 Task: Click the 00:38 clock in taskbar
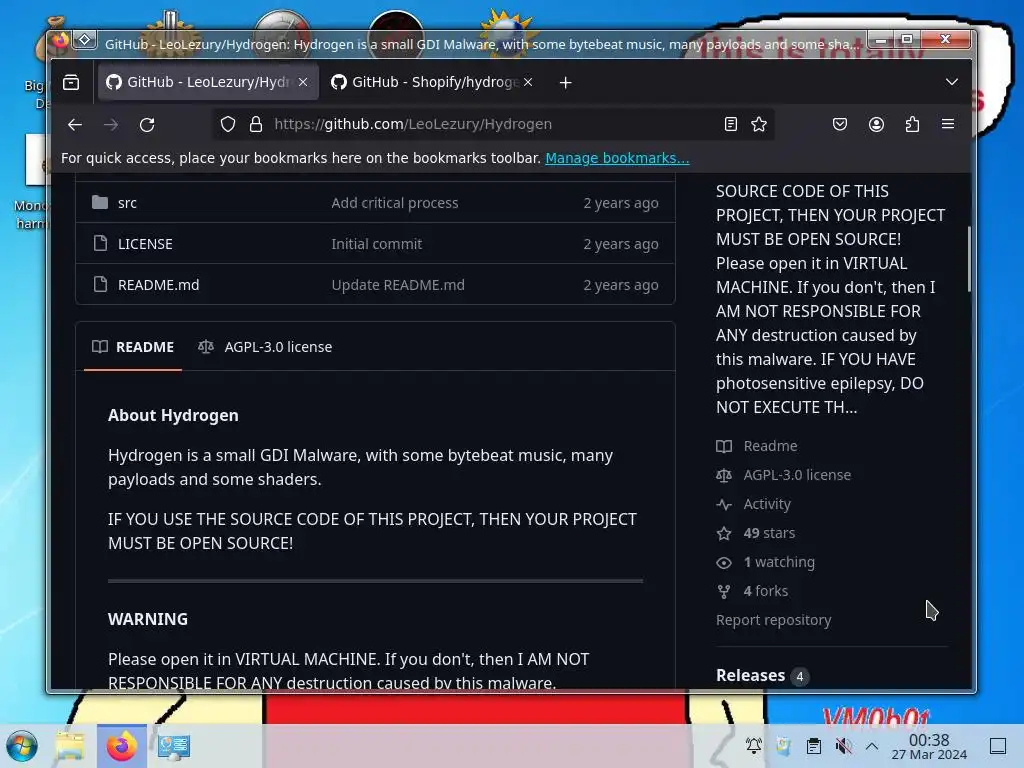pos(929,746)
